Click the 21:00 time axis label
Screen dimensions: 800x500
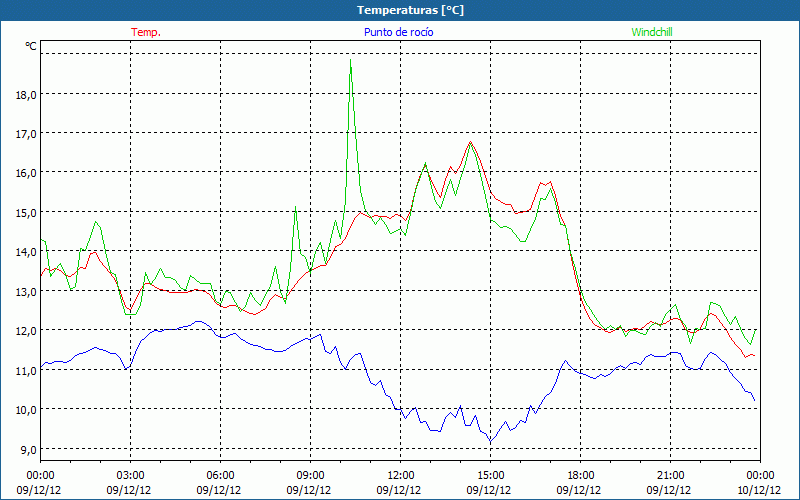coord(670,476)
